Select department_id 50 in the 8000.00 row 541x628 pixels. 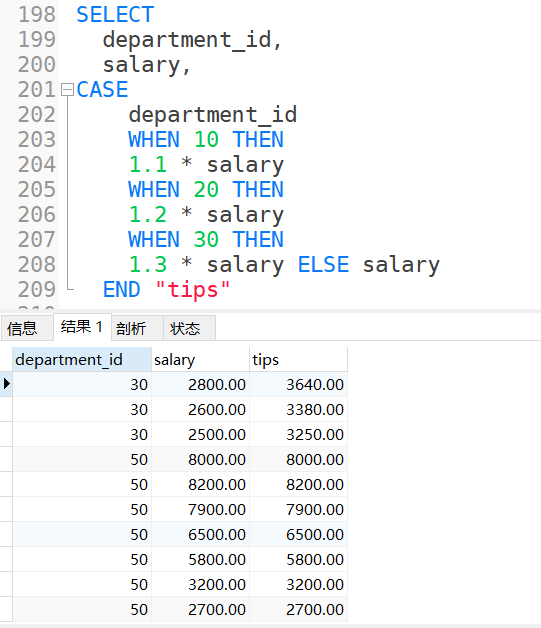pyautogui.click(x=82, y=459)
